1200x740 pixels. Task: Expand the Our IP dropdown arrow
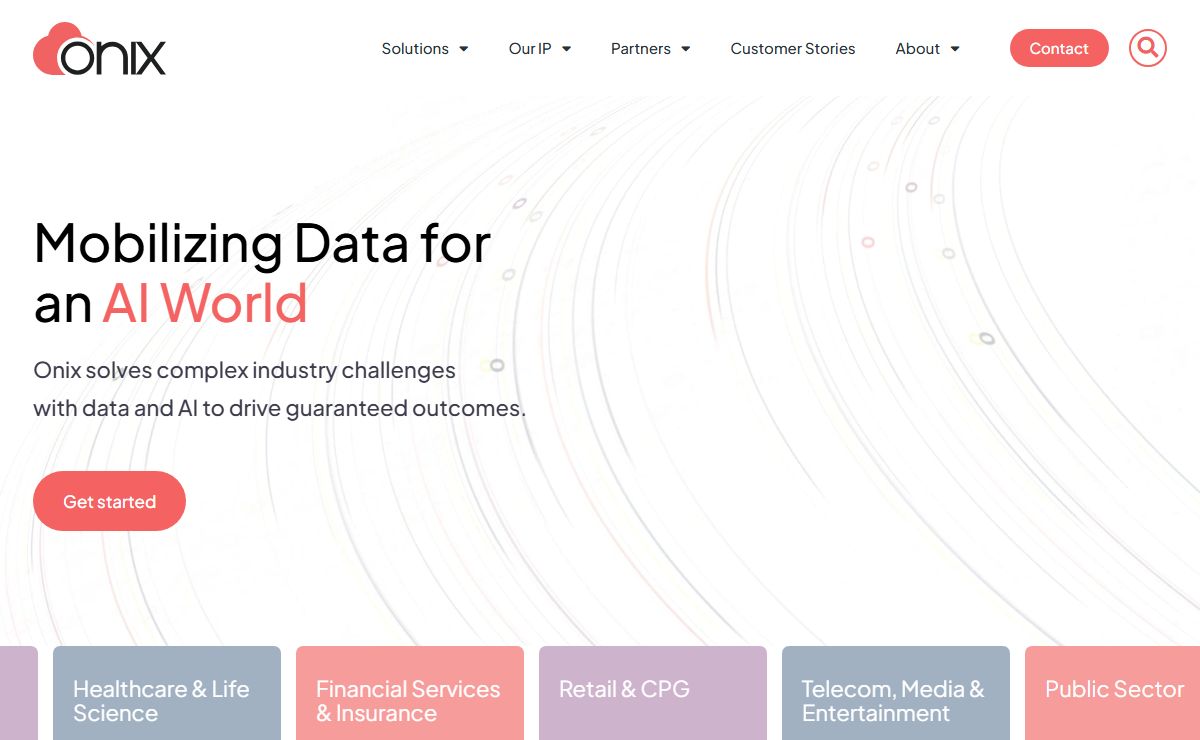(x=566, y=49)
